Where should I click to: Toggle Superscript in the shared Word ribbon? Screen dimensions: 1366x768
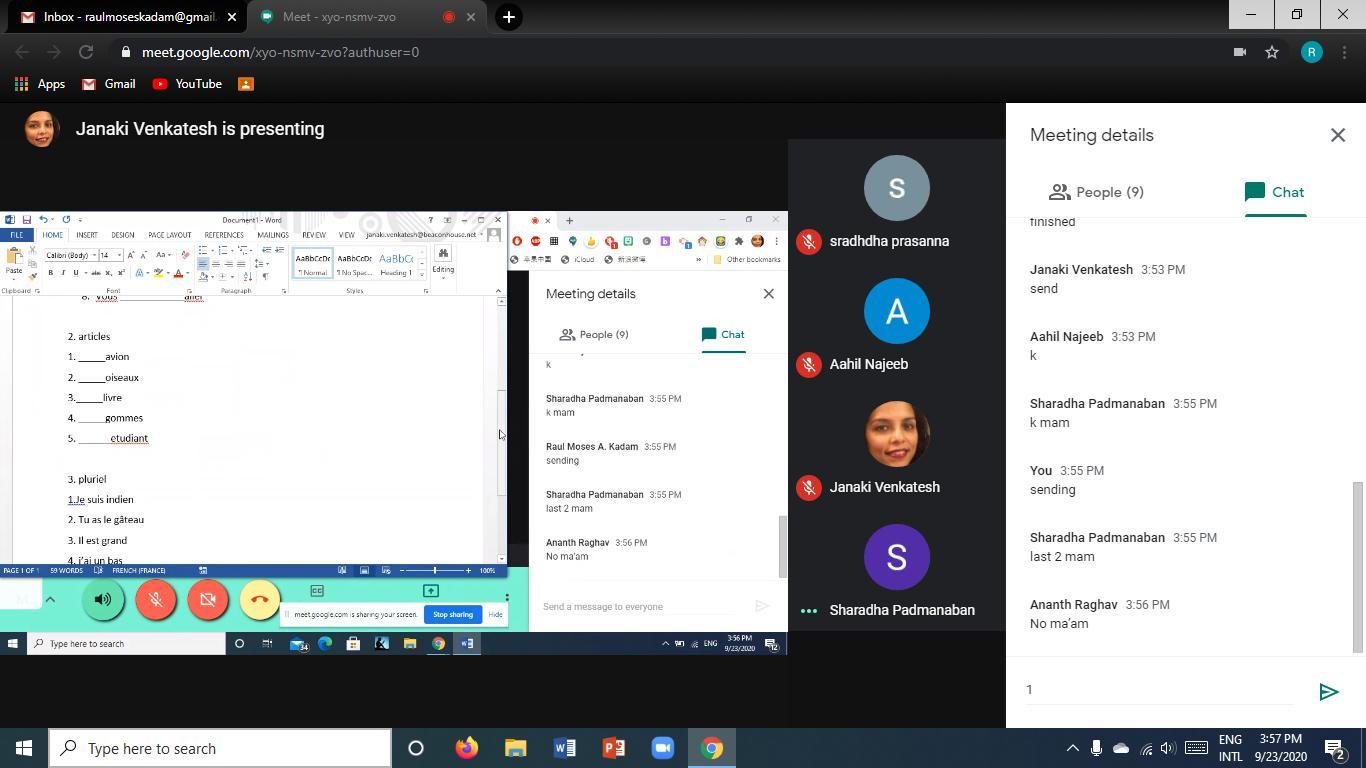[x=121, y=273]
